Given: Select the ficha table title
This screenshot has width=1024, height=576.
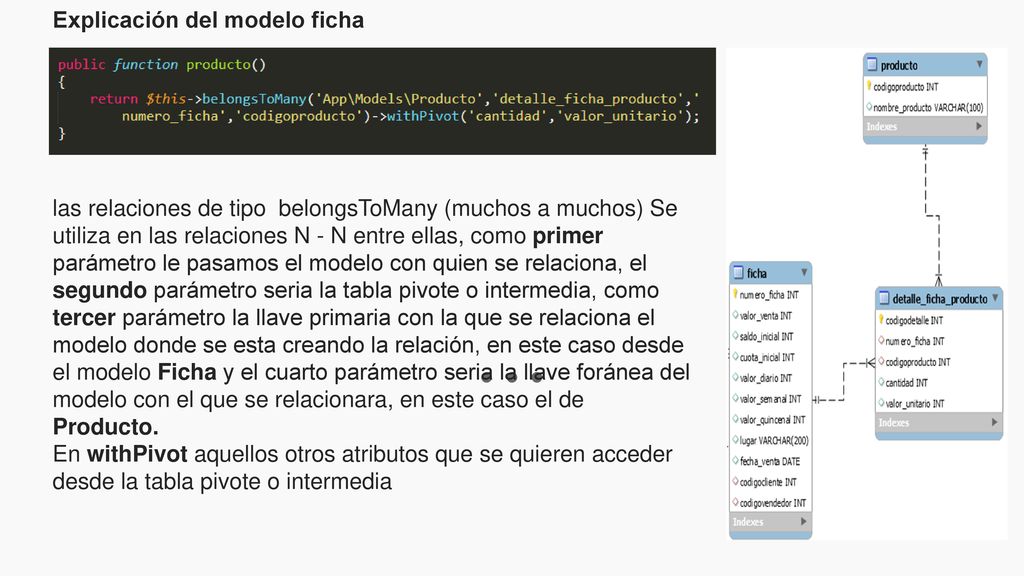Looking at the screenshot, I should click(x=757, y=273).
